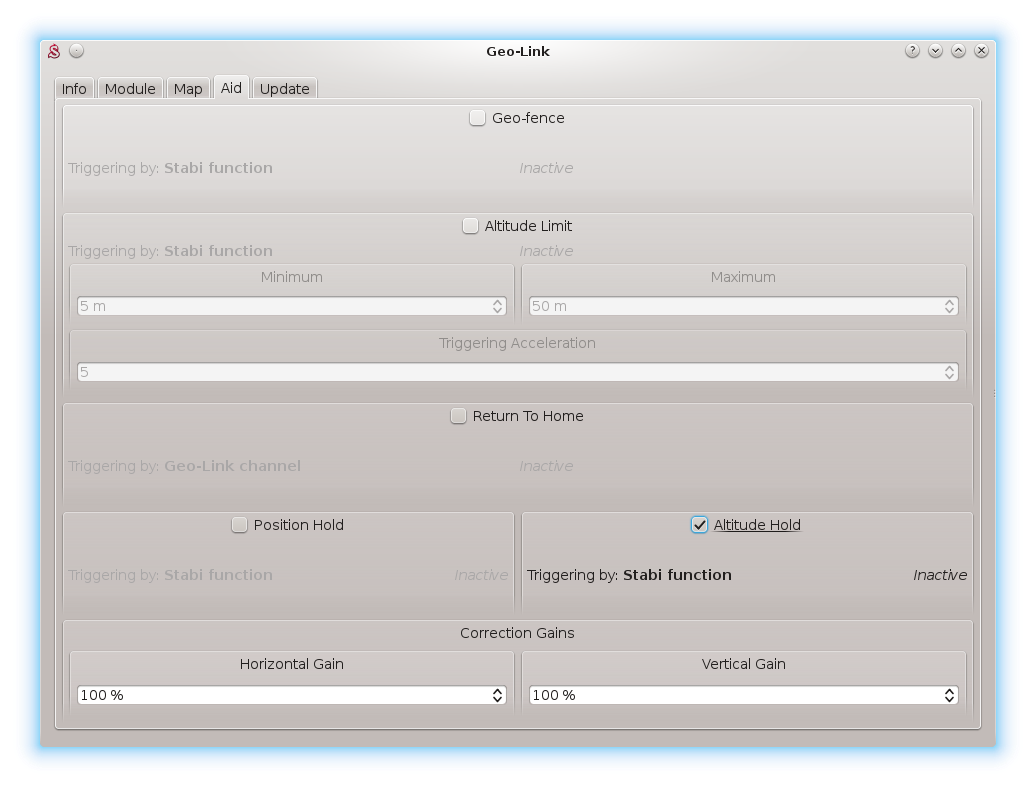This screenshot has height=787, width=1036.
Task: Enable the Altitude Limit checkbox
Action: tap(470, 226)
